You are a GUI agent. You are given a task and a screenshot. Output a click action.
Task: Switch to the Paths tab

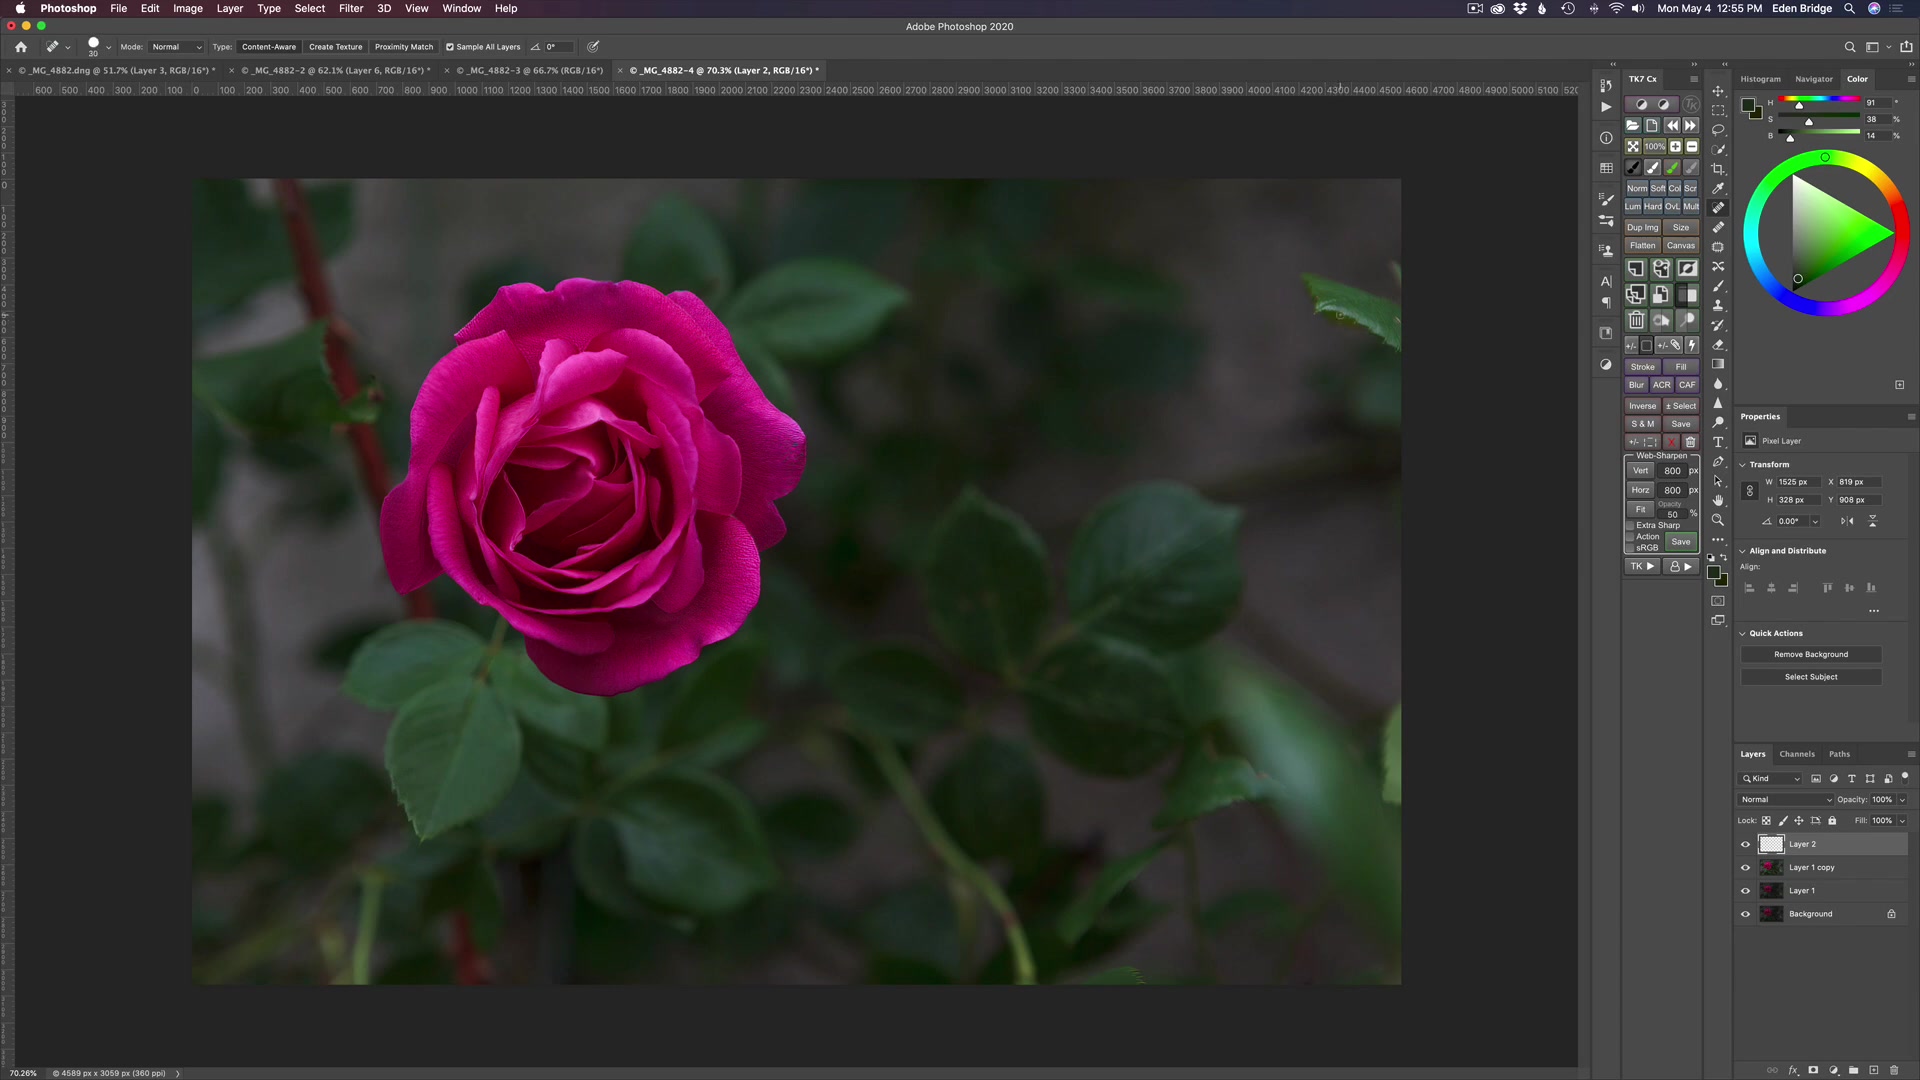1840,754
